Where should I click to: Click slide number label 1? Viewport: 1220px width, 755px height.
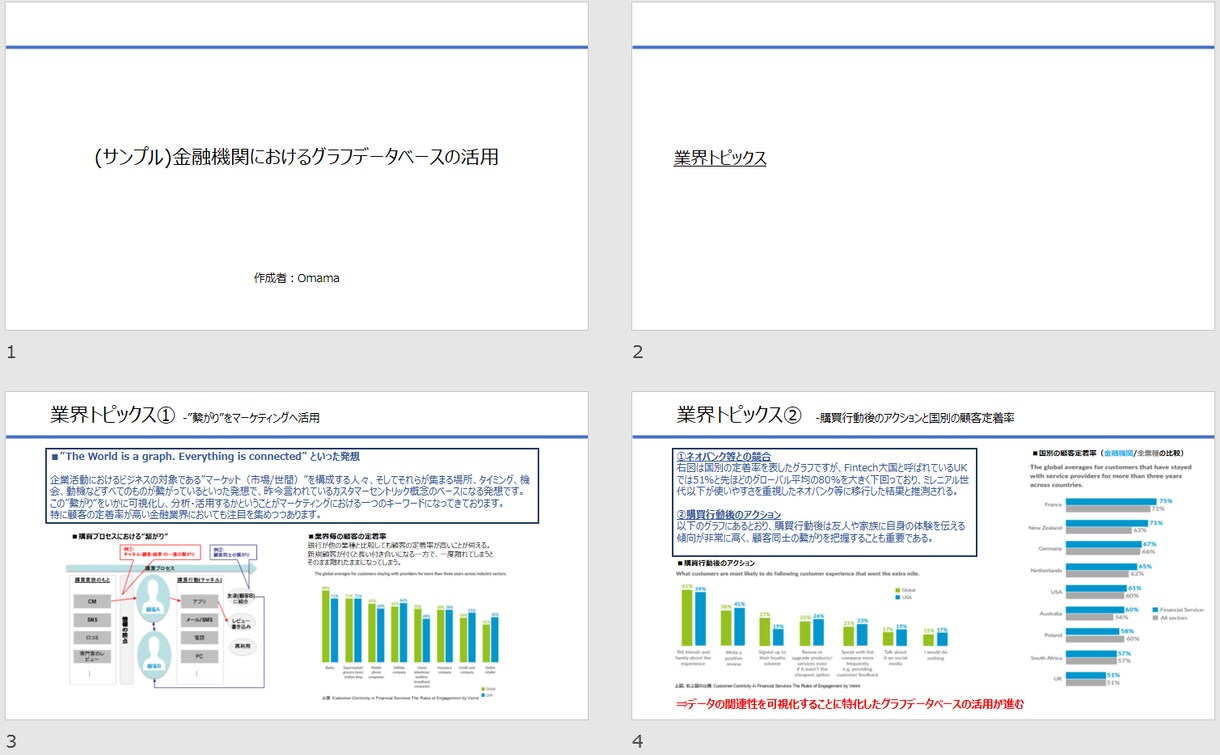[x=11, y=351]
